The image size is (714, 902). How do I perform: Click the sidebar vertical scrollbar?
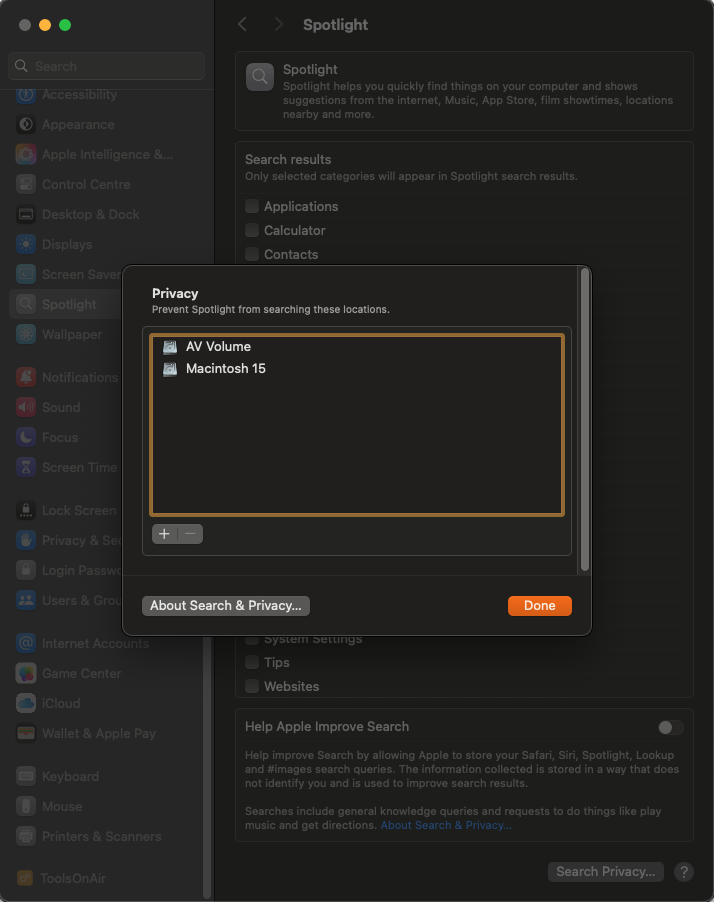207,765
